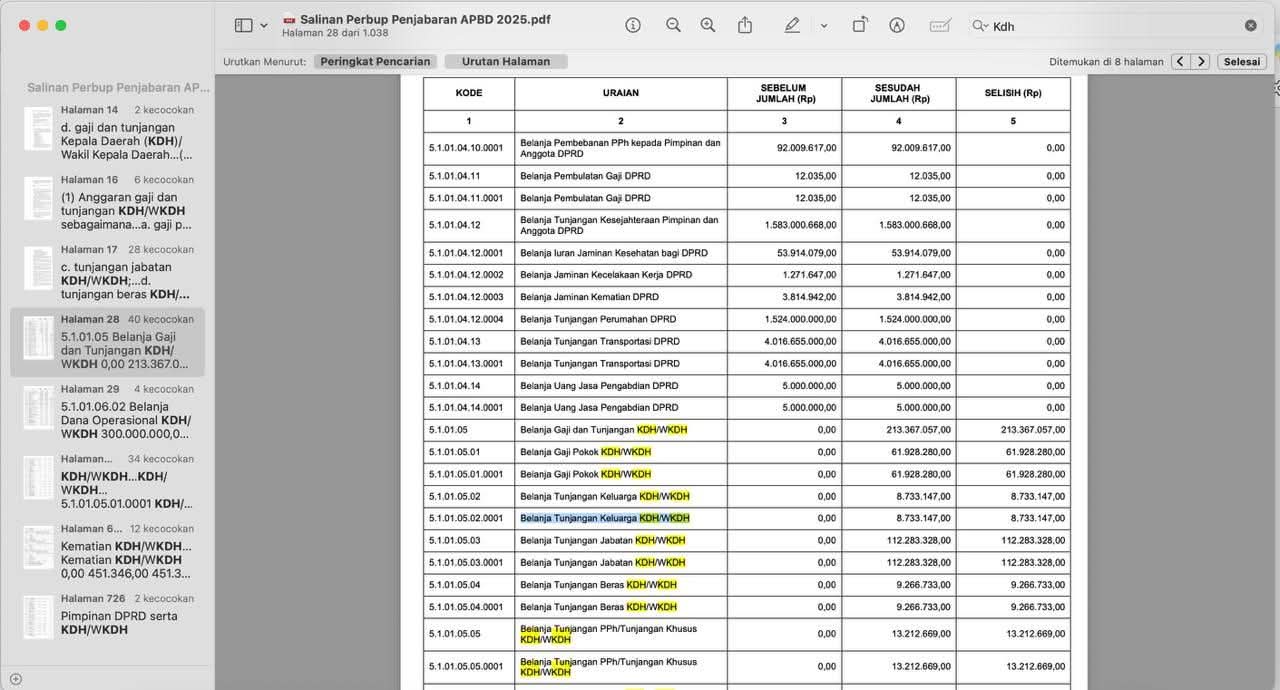The height and width of the screenshot is (690, 1280).
Task: Click the rotate page icon
Action: (x=859, y=25)
